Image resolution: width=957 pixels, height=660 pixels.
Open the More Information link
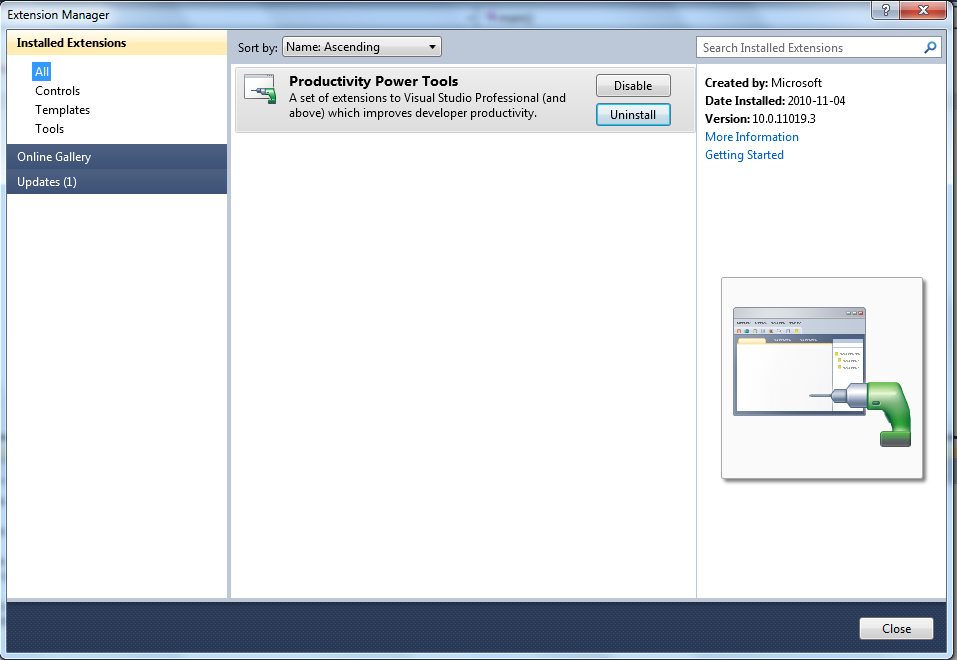(752, 137)
